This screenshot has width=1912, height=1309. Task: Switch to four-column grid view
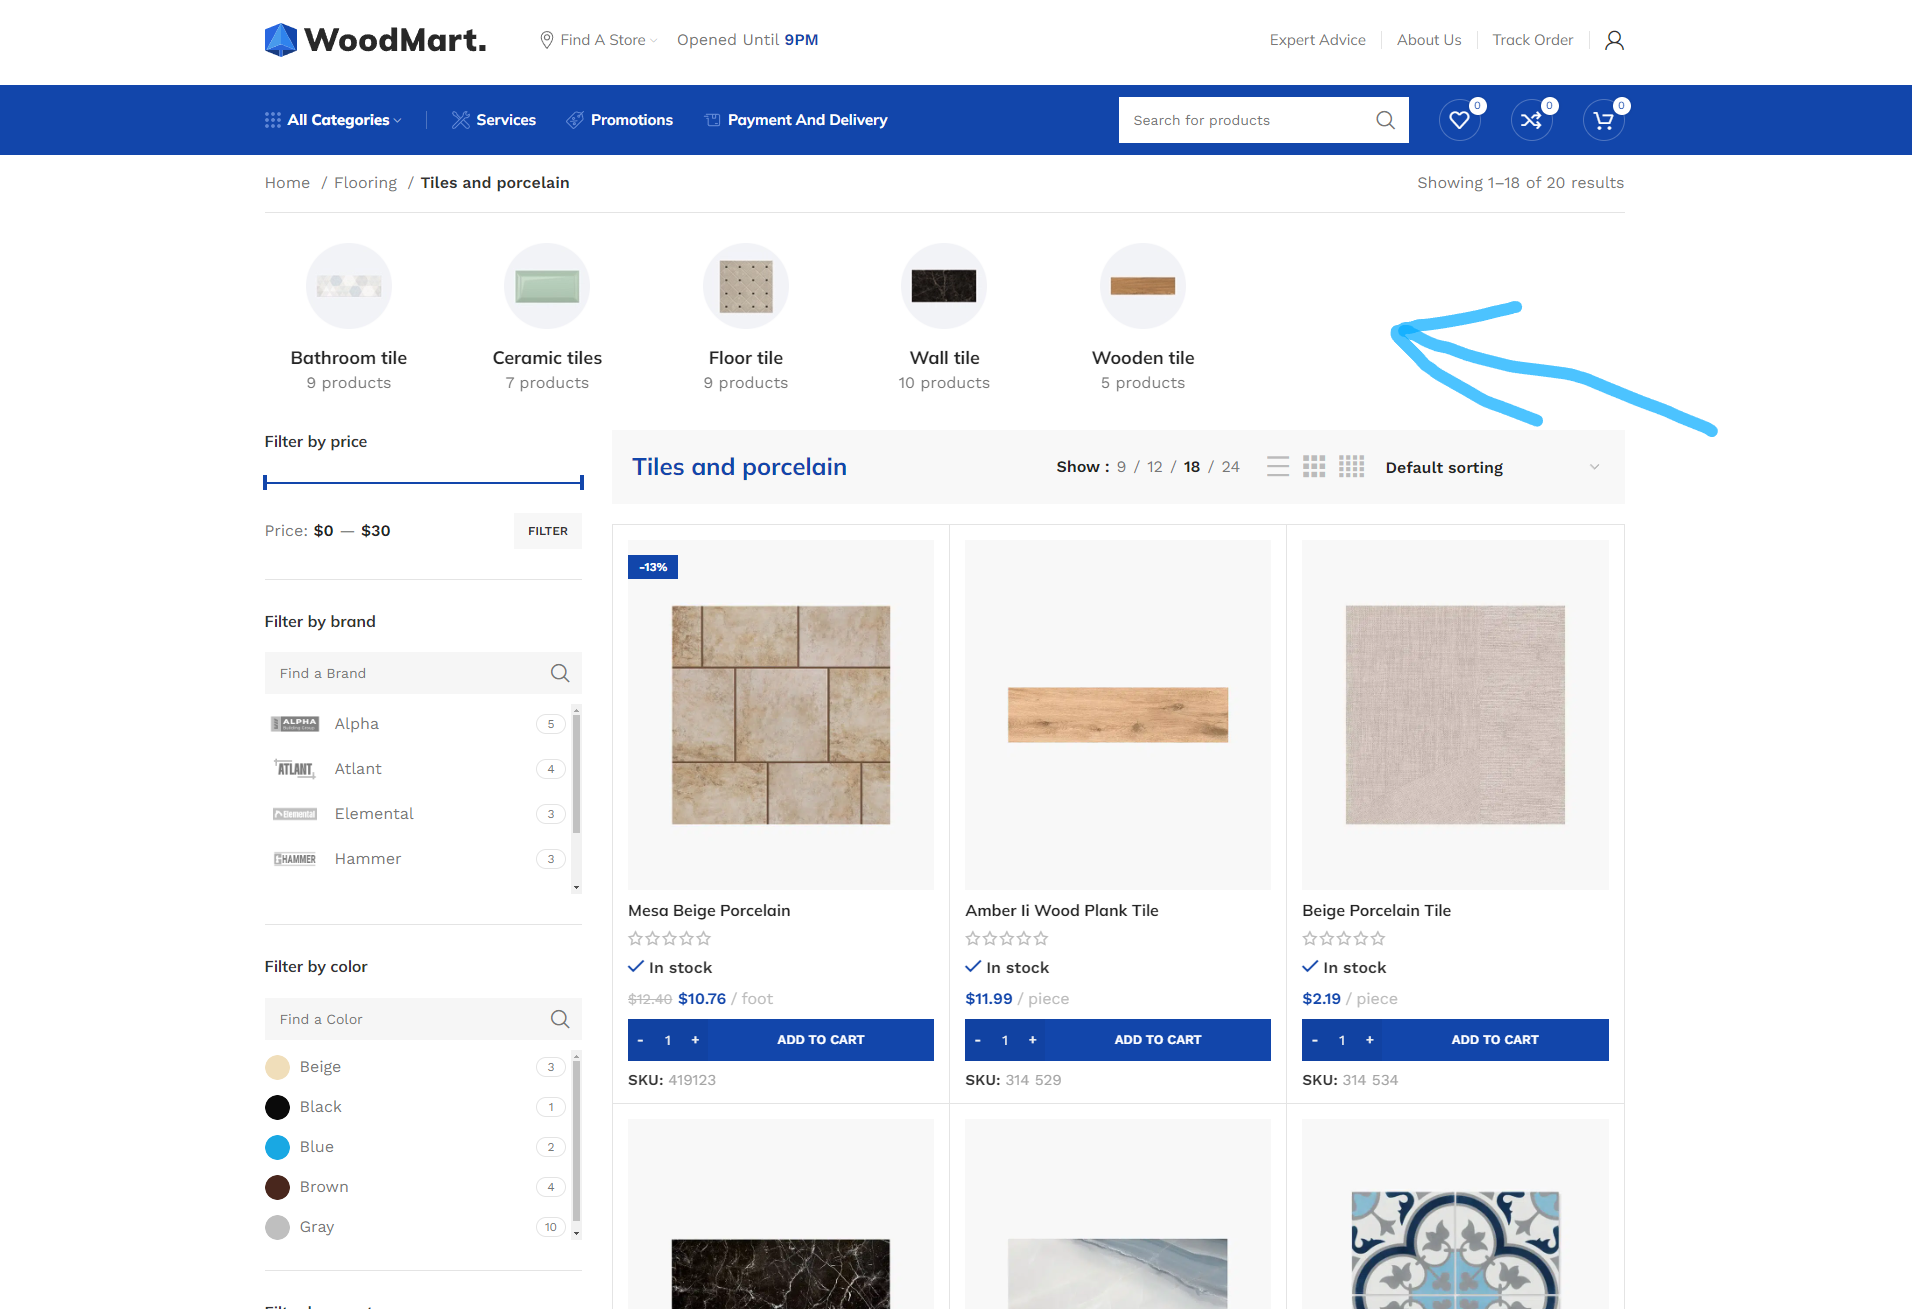pos(1352,467)
